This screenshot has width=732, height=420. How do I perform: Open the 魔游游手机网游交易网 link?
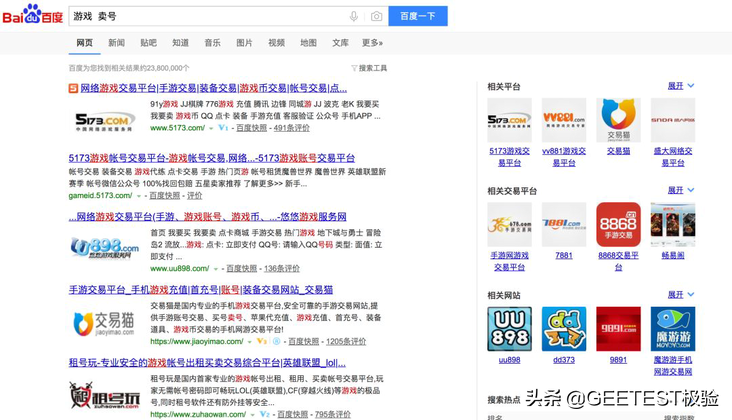pyautogui.click(x=673, y=366)
